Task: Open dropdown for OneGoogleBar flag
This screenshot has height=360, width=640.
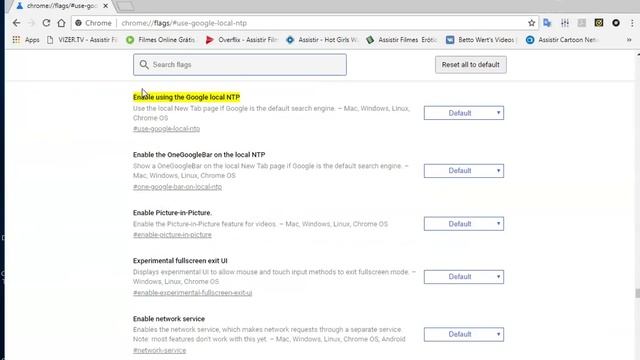Action: click(464, 171)
